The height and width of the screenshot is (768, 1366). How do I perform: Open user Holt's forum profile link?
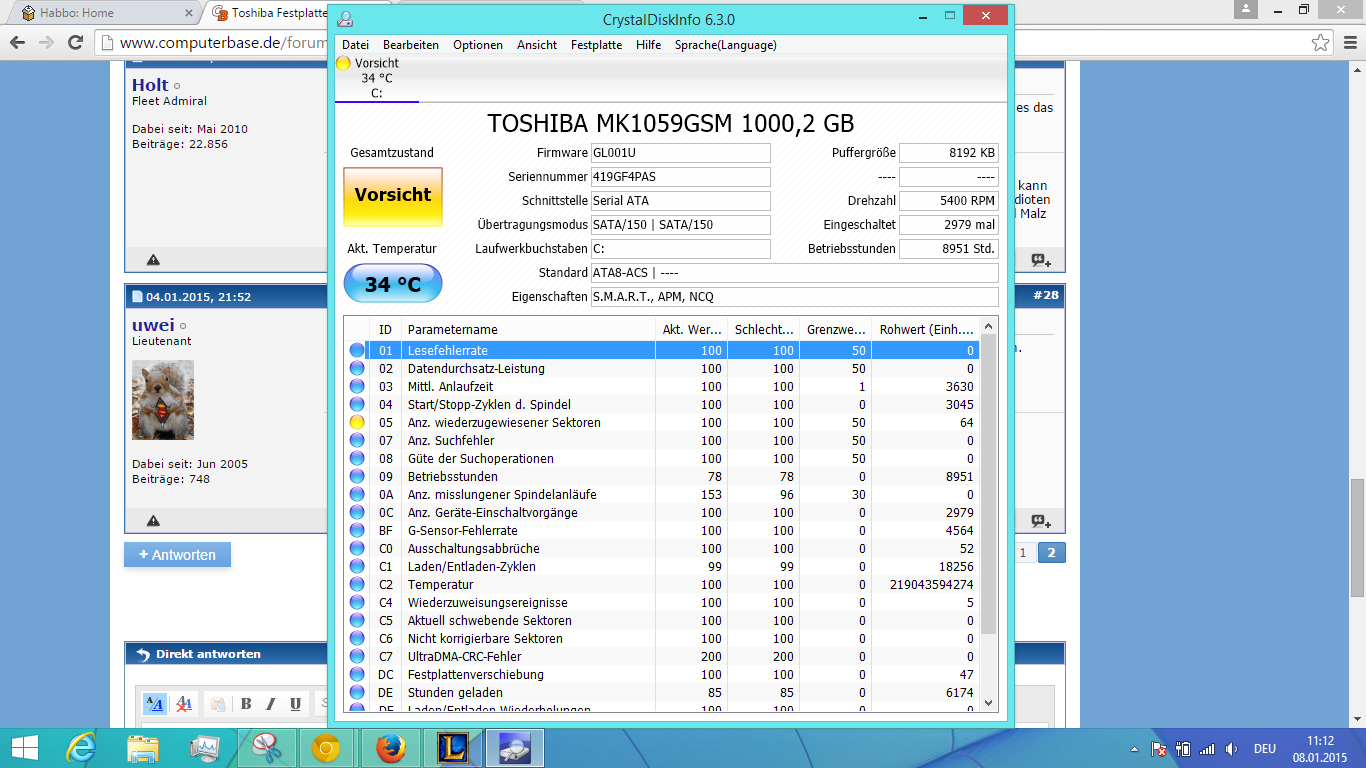pos(150,85)
